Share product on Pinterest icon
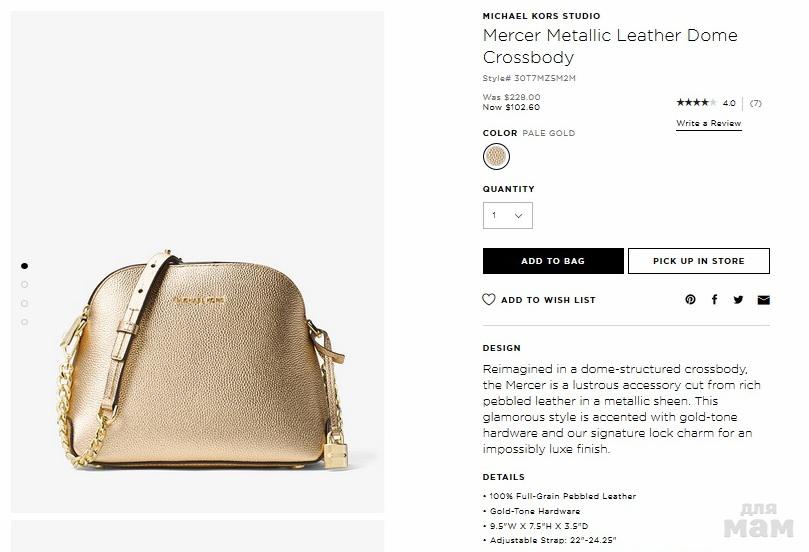 (690, 299)
